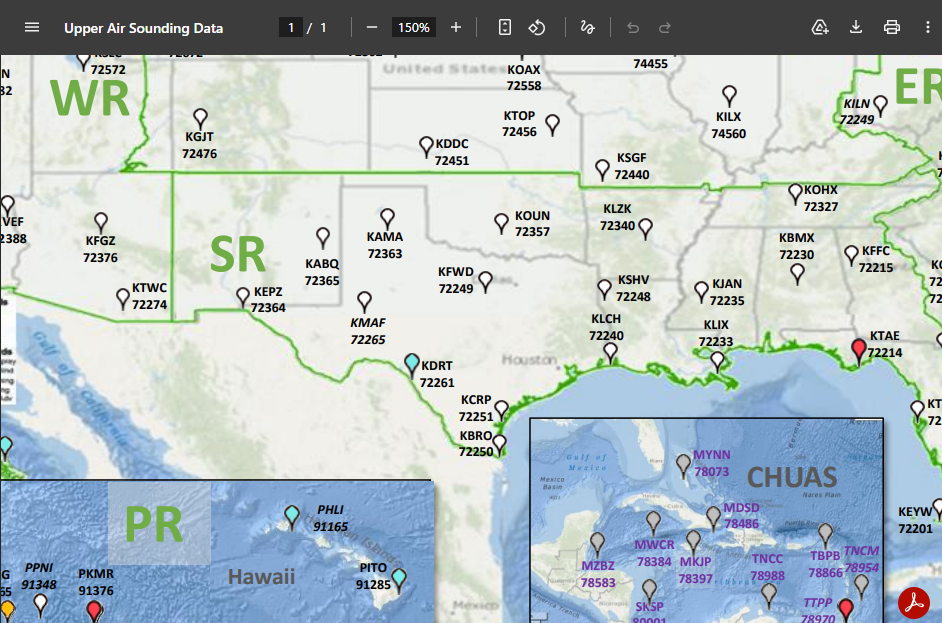This screenshot has height=623, width=942.
Task: Click the zoom out minus button
Action: [371, 27]
